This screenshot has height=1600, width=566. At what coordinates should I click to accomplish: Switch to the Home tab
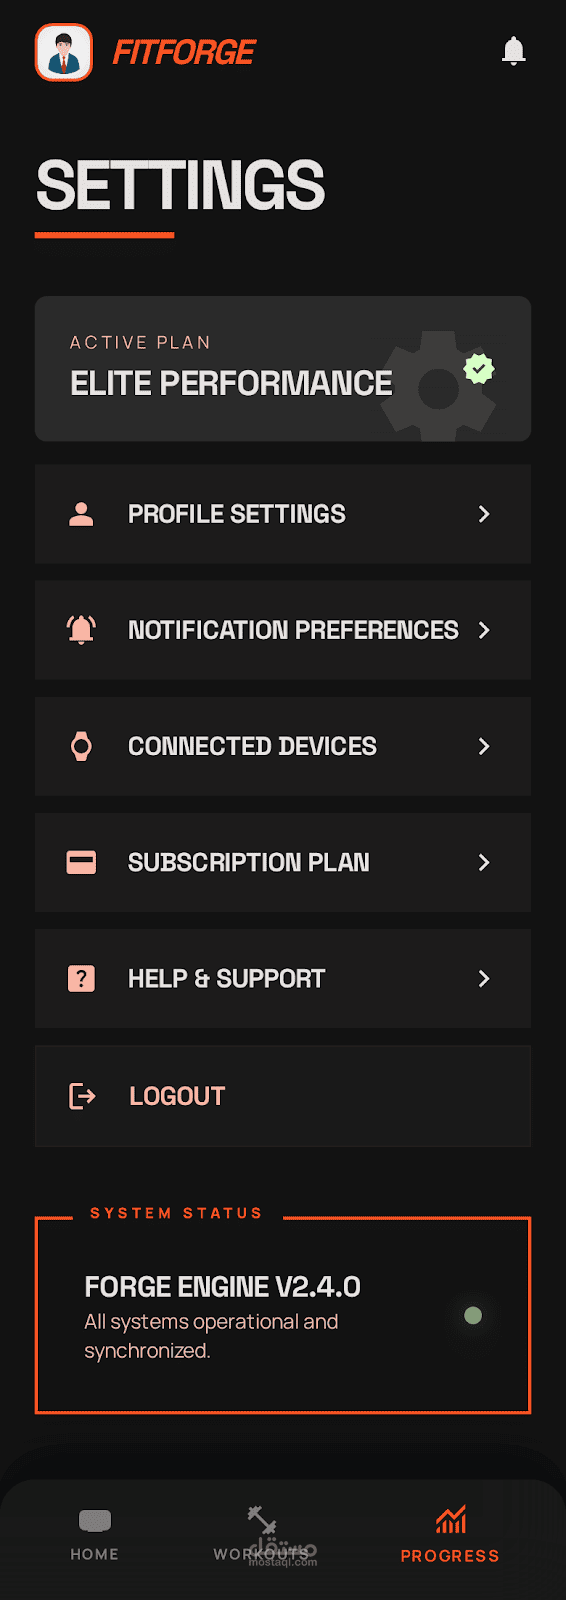pos(95,1535)
